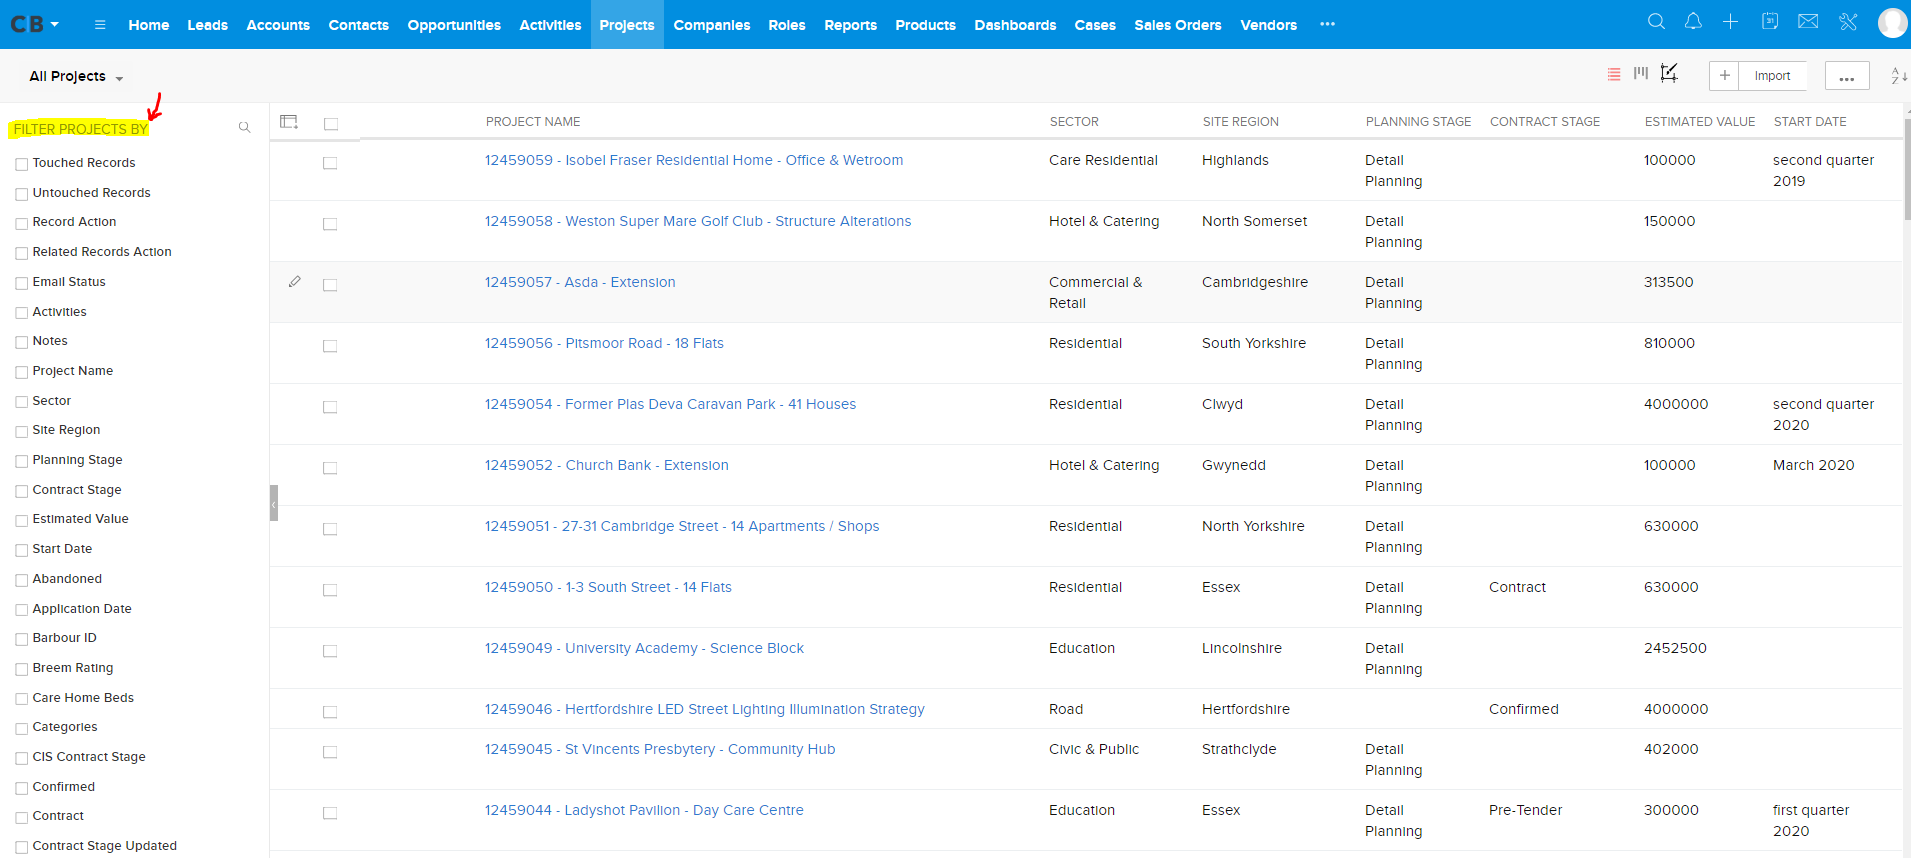The image size is (1911, 858).
Task: Click the quick create plus icon in top bar
Action: [1730, 21]
